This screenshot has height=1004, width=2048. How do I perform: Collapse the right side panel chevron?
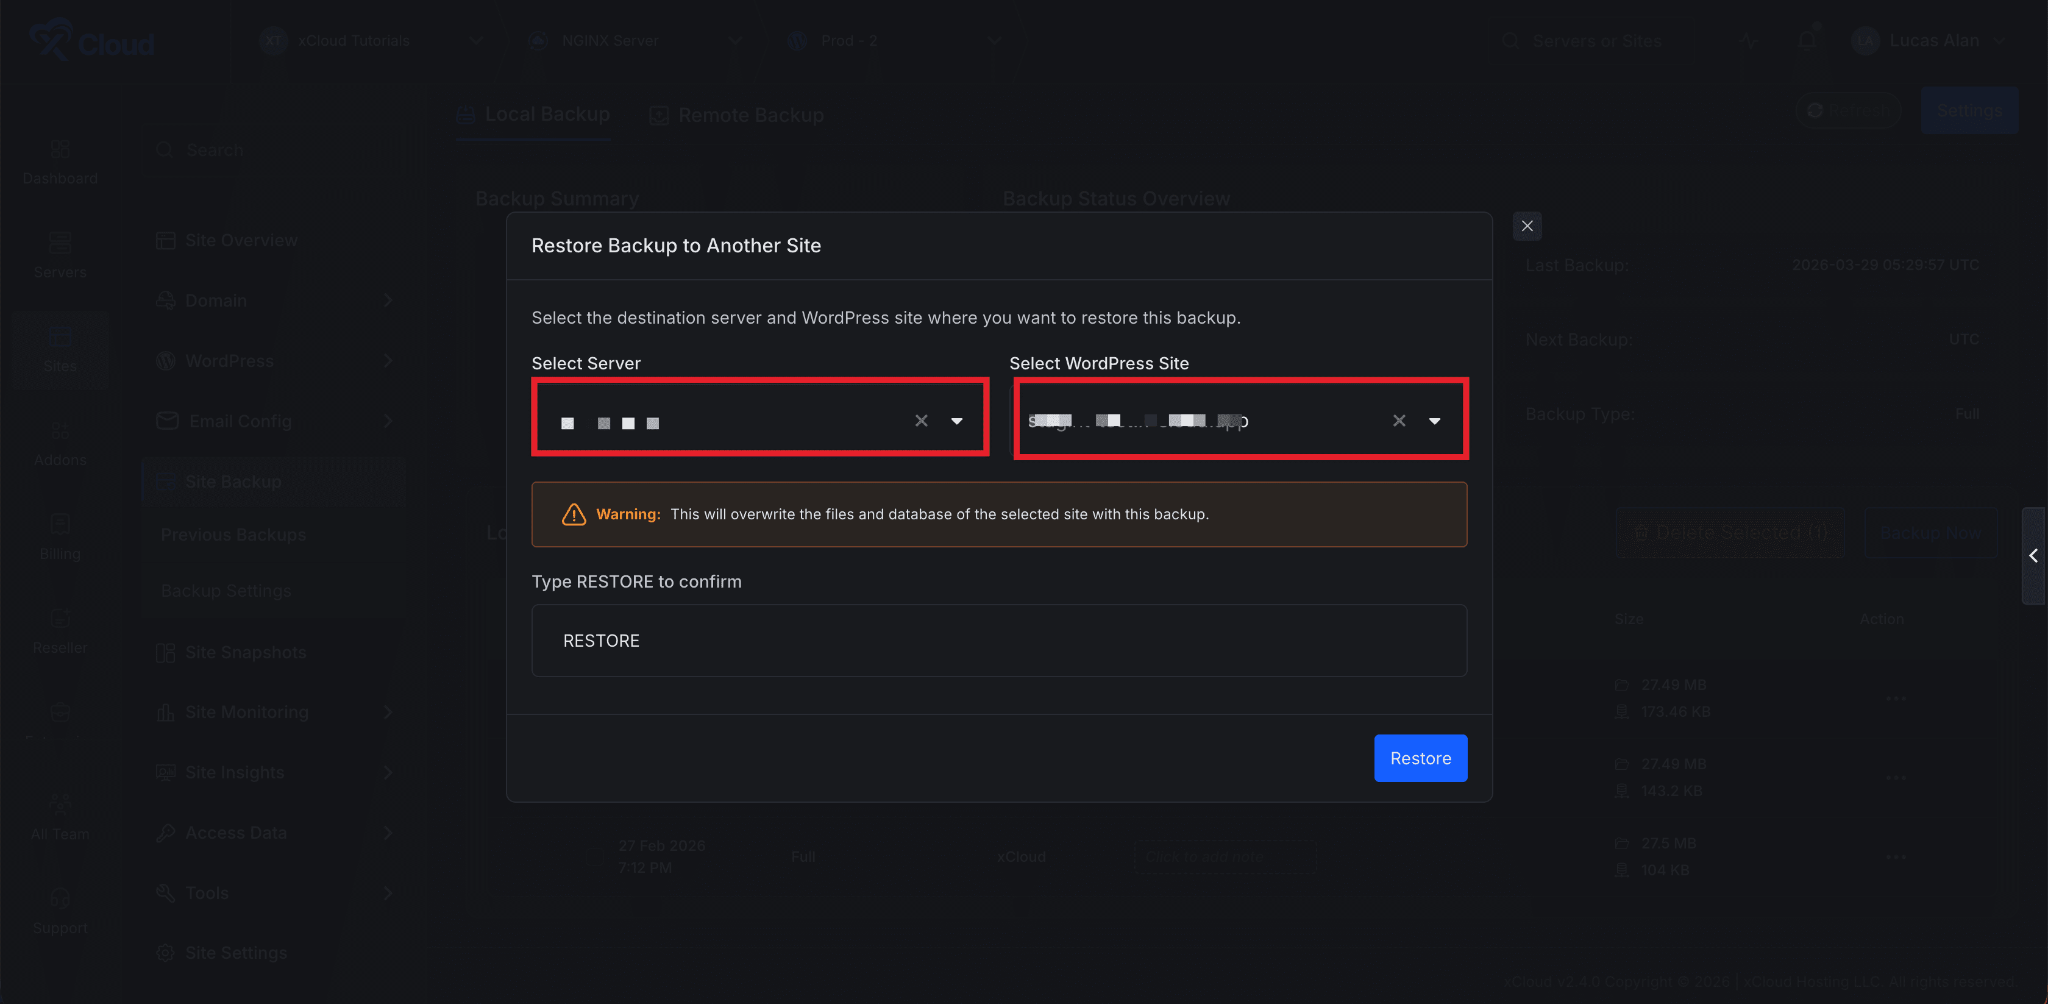click(x=2034, y=556)
